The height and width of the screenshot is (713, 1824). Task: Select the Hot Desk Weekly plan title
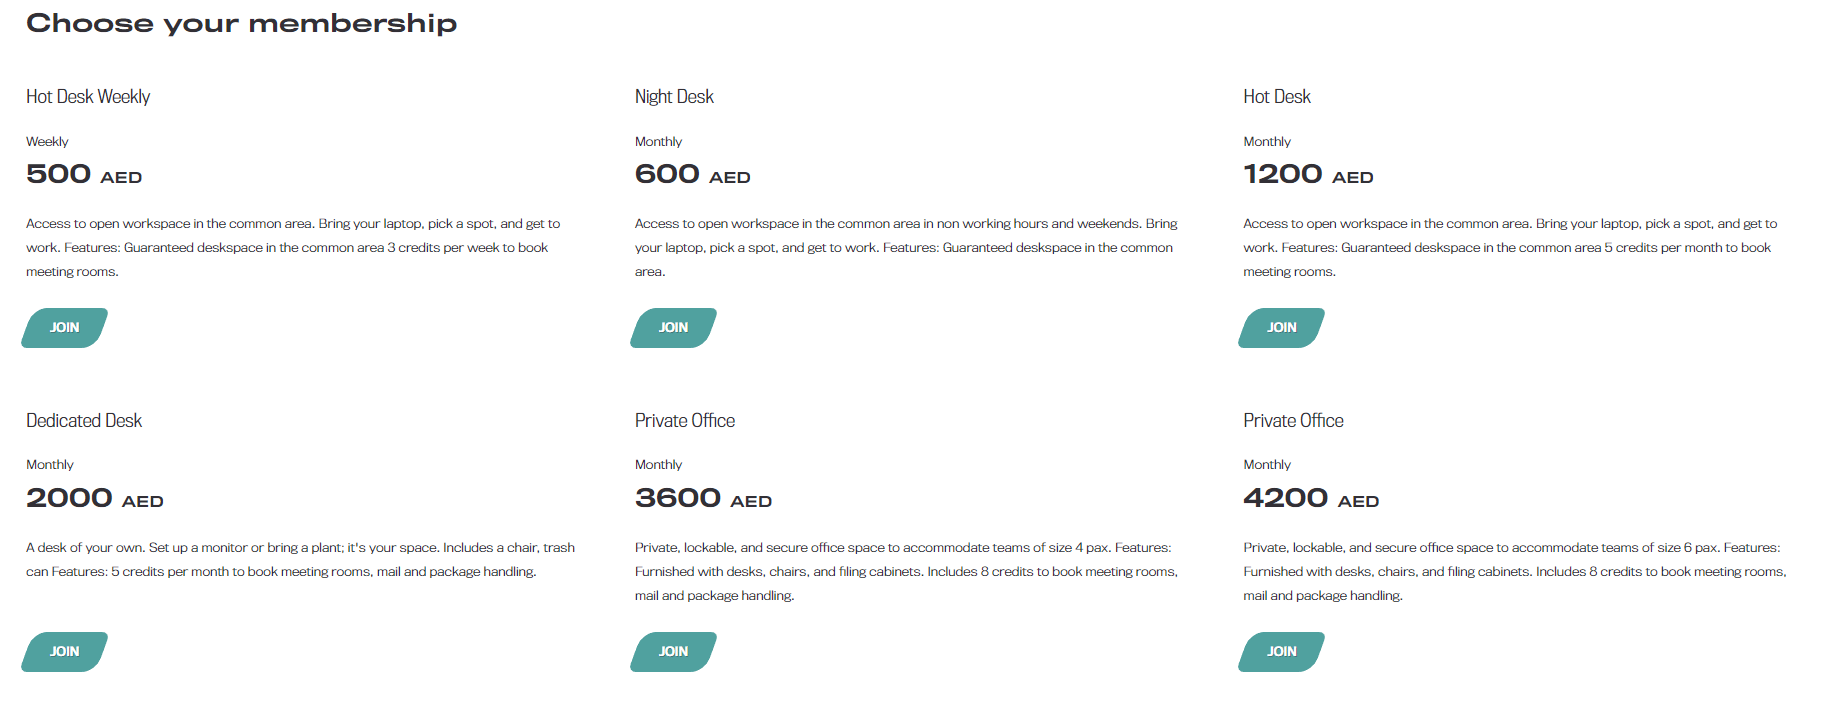click(x=88, y=96)
